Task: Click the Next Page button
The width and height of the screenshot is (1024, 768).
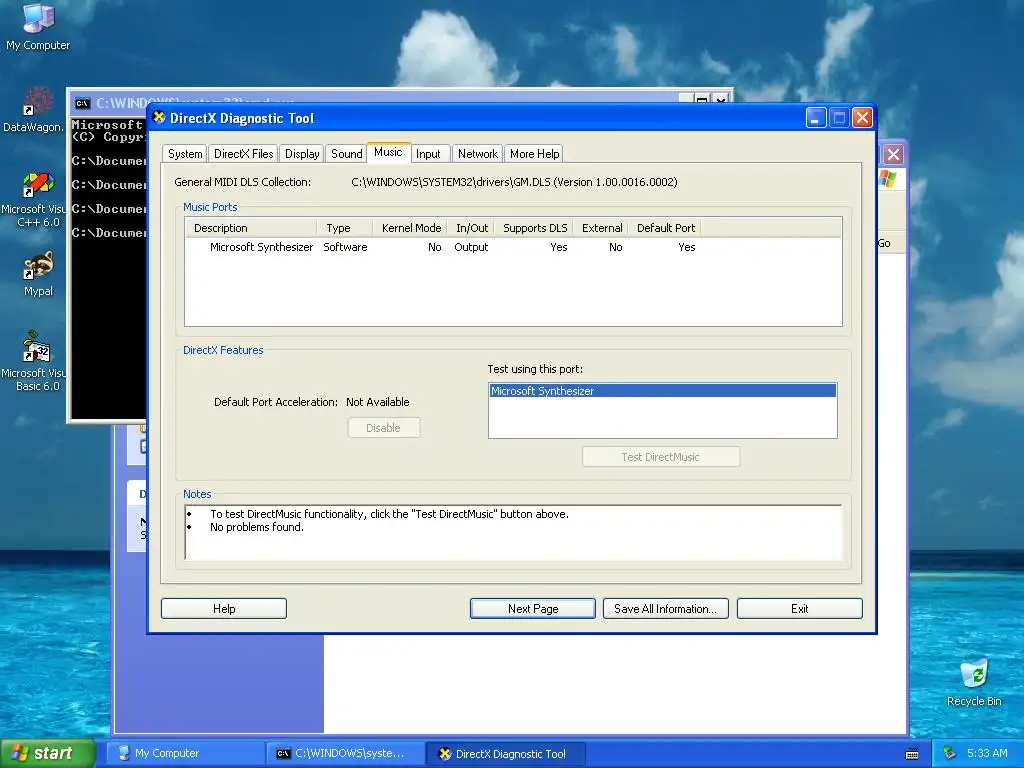Action: coord(533,609)
